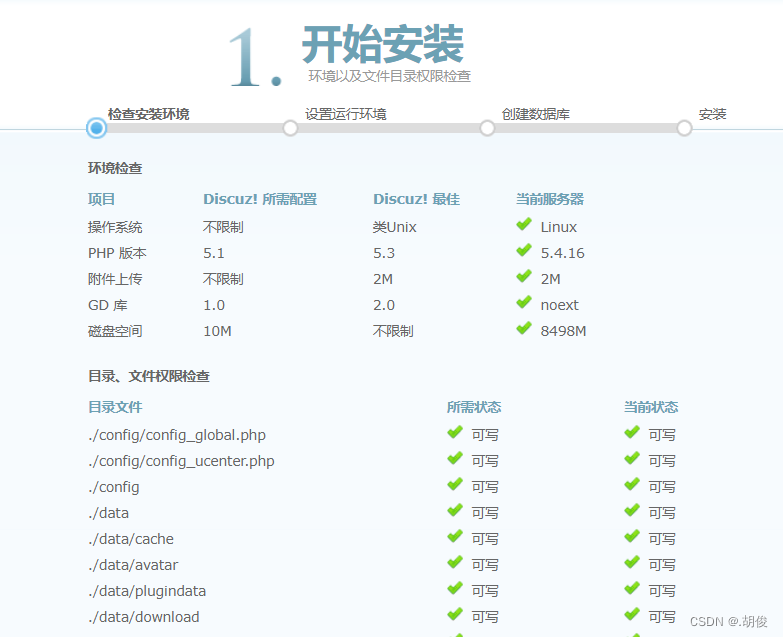Select the 检查安装环境 step marker
The image size is (783, 637).
(96, 128)
